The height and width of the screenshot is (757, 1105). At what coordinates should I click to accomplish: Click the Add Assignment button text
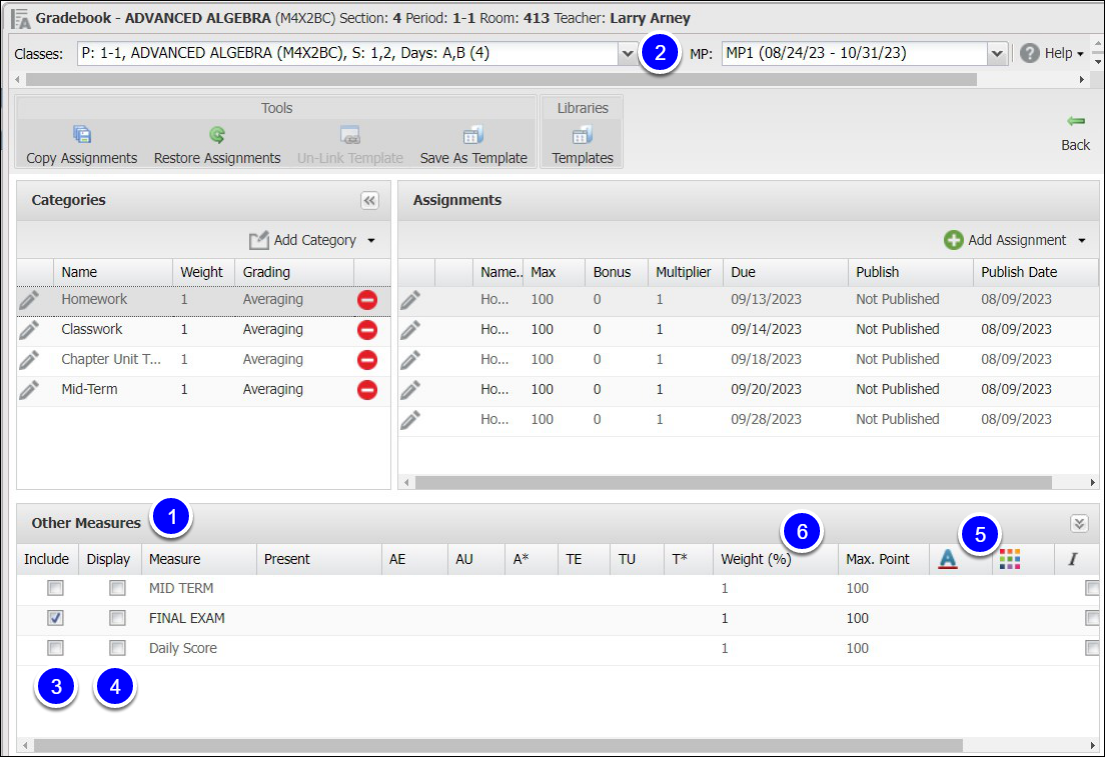tap(1017, 240)
